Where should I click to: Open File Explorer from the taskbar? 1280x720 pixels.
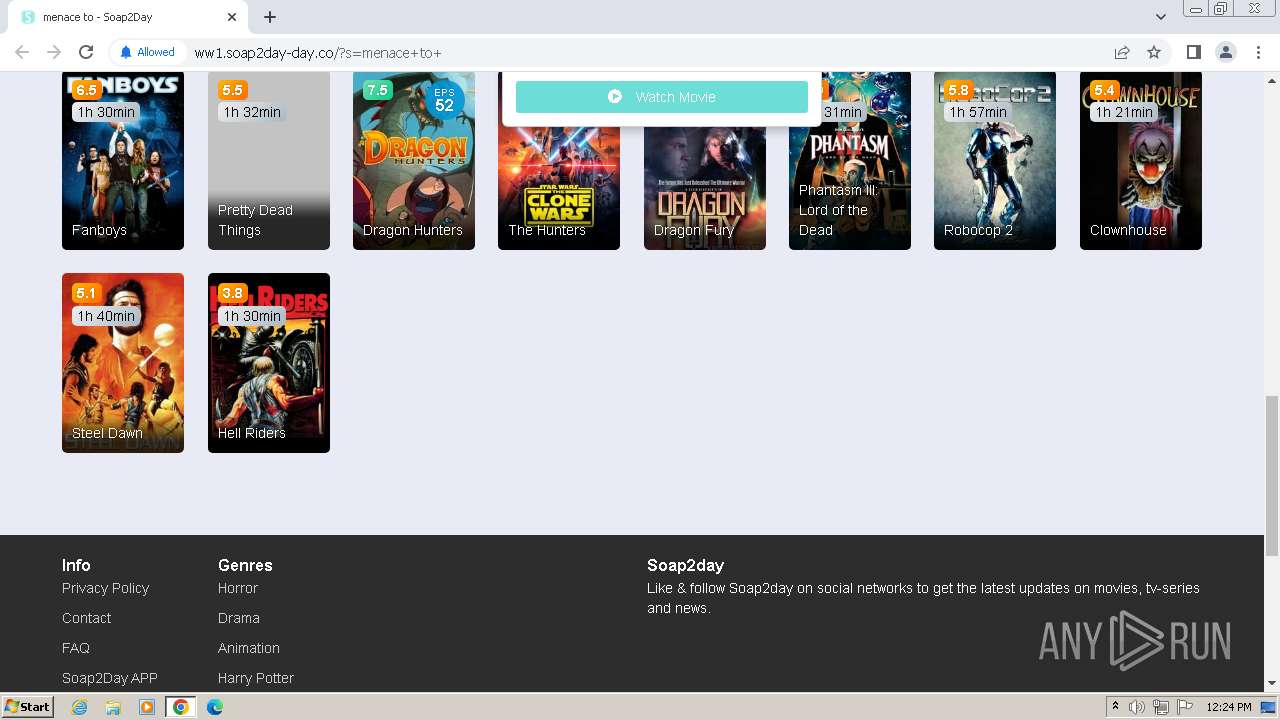click(113, 707)
